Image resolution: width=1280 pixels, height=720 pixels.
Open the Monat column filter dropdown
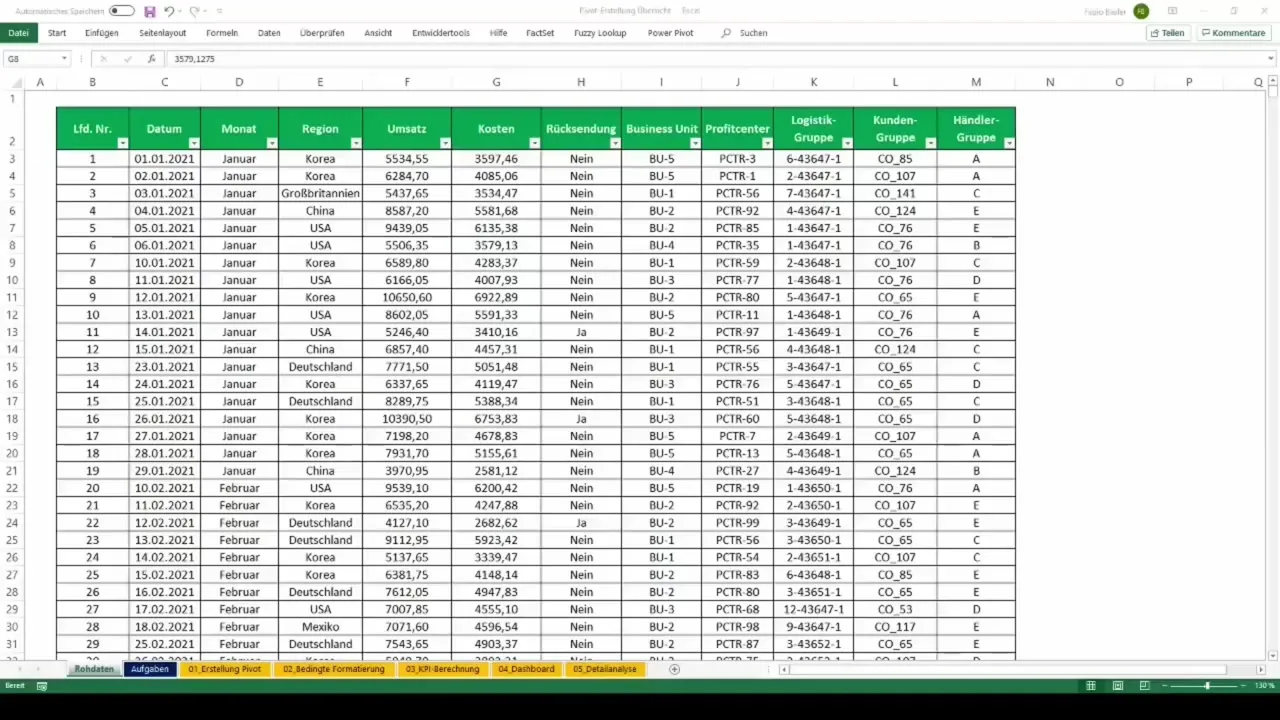click(x=270, y=143)
